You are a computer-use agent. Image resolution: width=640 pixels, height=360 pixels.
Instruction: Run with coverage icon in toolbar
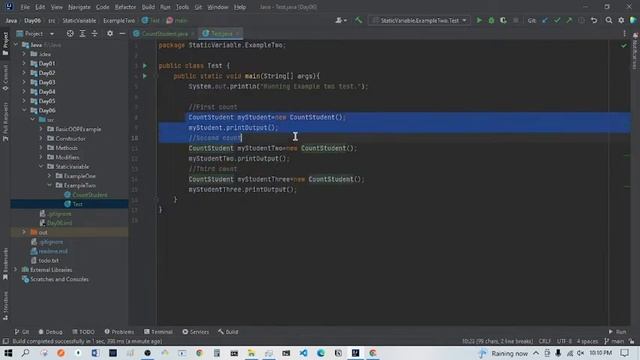point(503,20)
